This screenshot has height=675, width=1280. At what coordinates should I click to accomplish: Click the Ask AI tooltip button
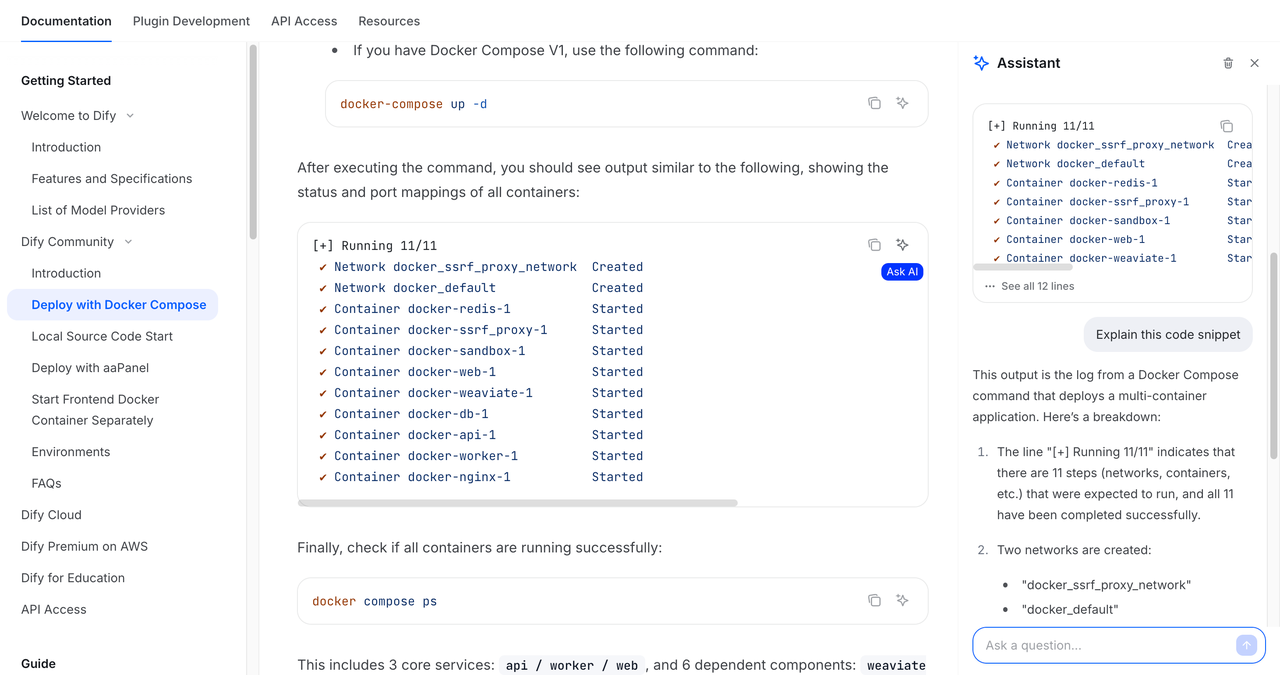tap(902, 272)
